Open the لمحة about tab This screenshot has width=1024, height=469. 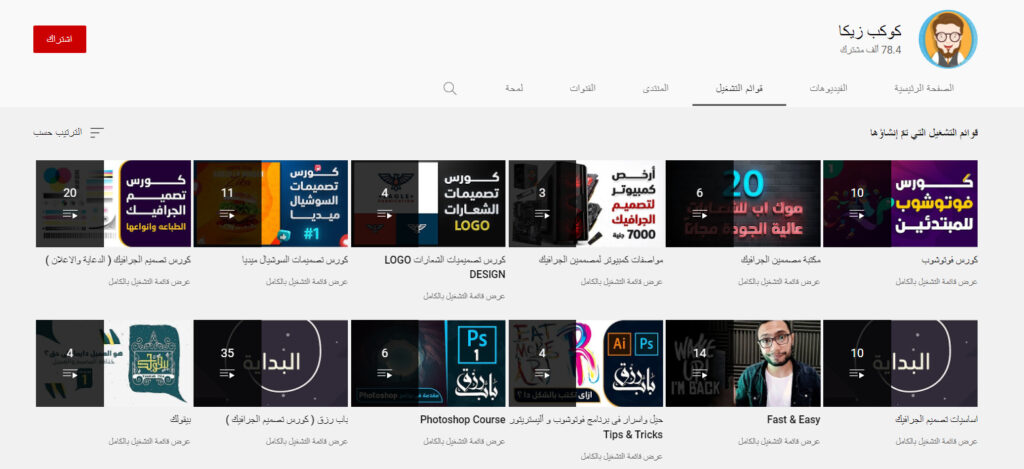tap(513, 88)
